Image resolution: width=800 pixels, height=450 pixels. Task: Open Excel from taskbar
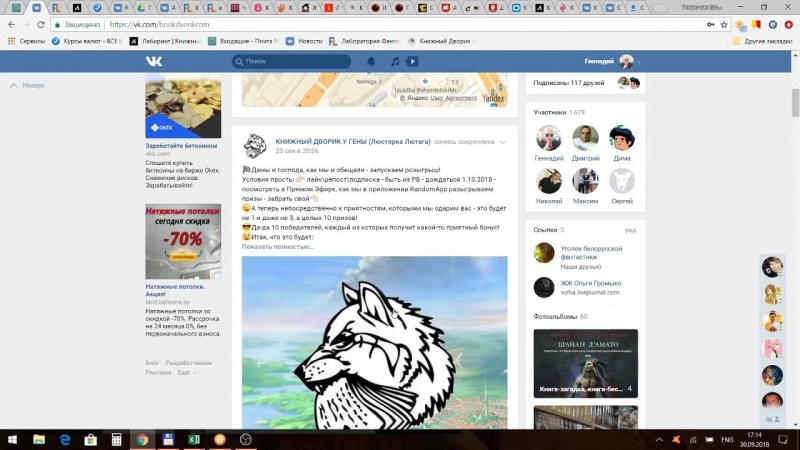[x=194, y=440]
